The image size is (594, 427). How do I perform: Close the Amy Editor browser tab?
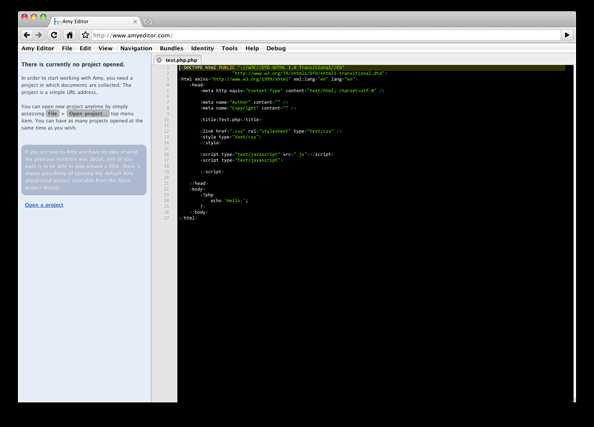(135, 22)
